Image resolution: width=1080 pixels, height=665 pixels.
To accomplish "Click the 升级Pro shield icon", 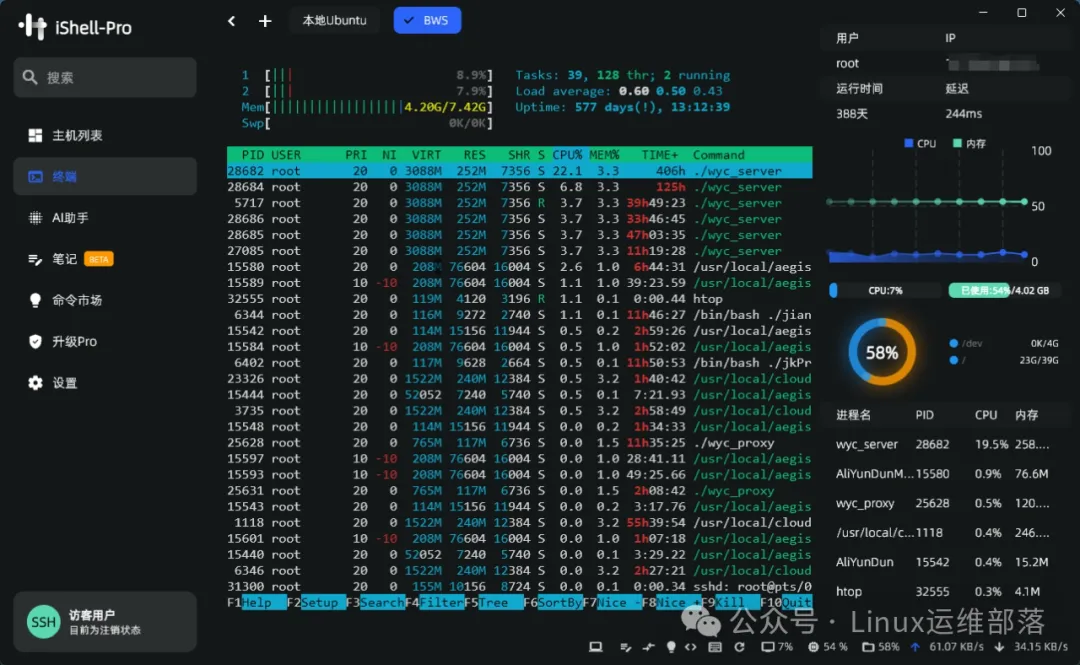I will [35, 341].
